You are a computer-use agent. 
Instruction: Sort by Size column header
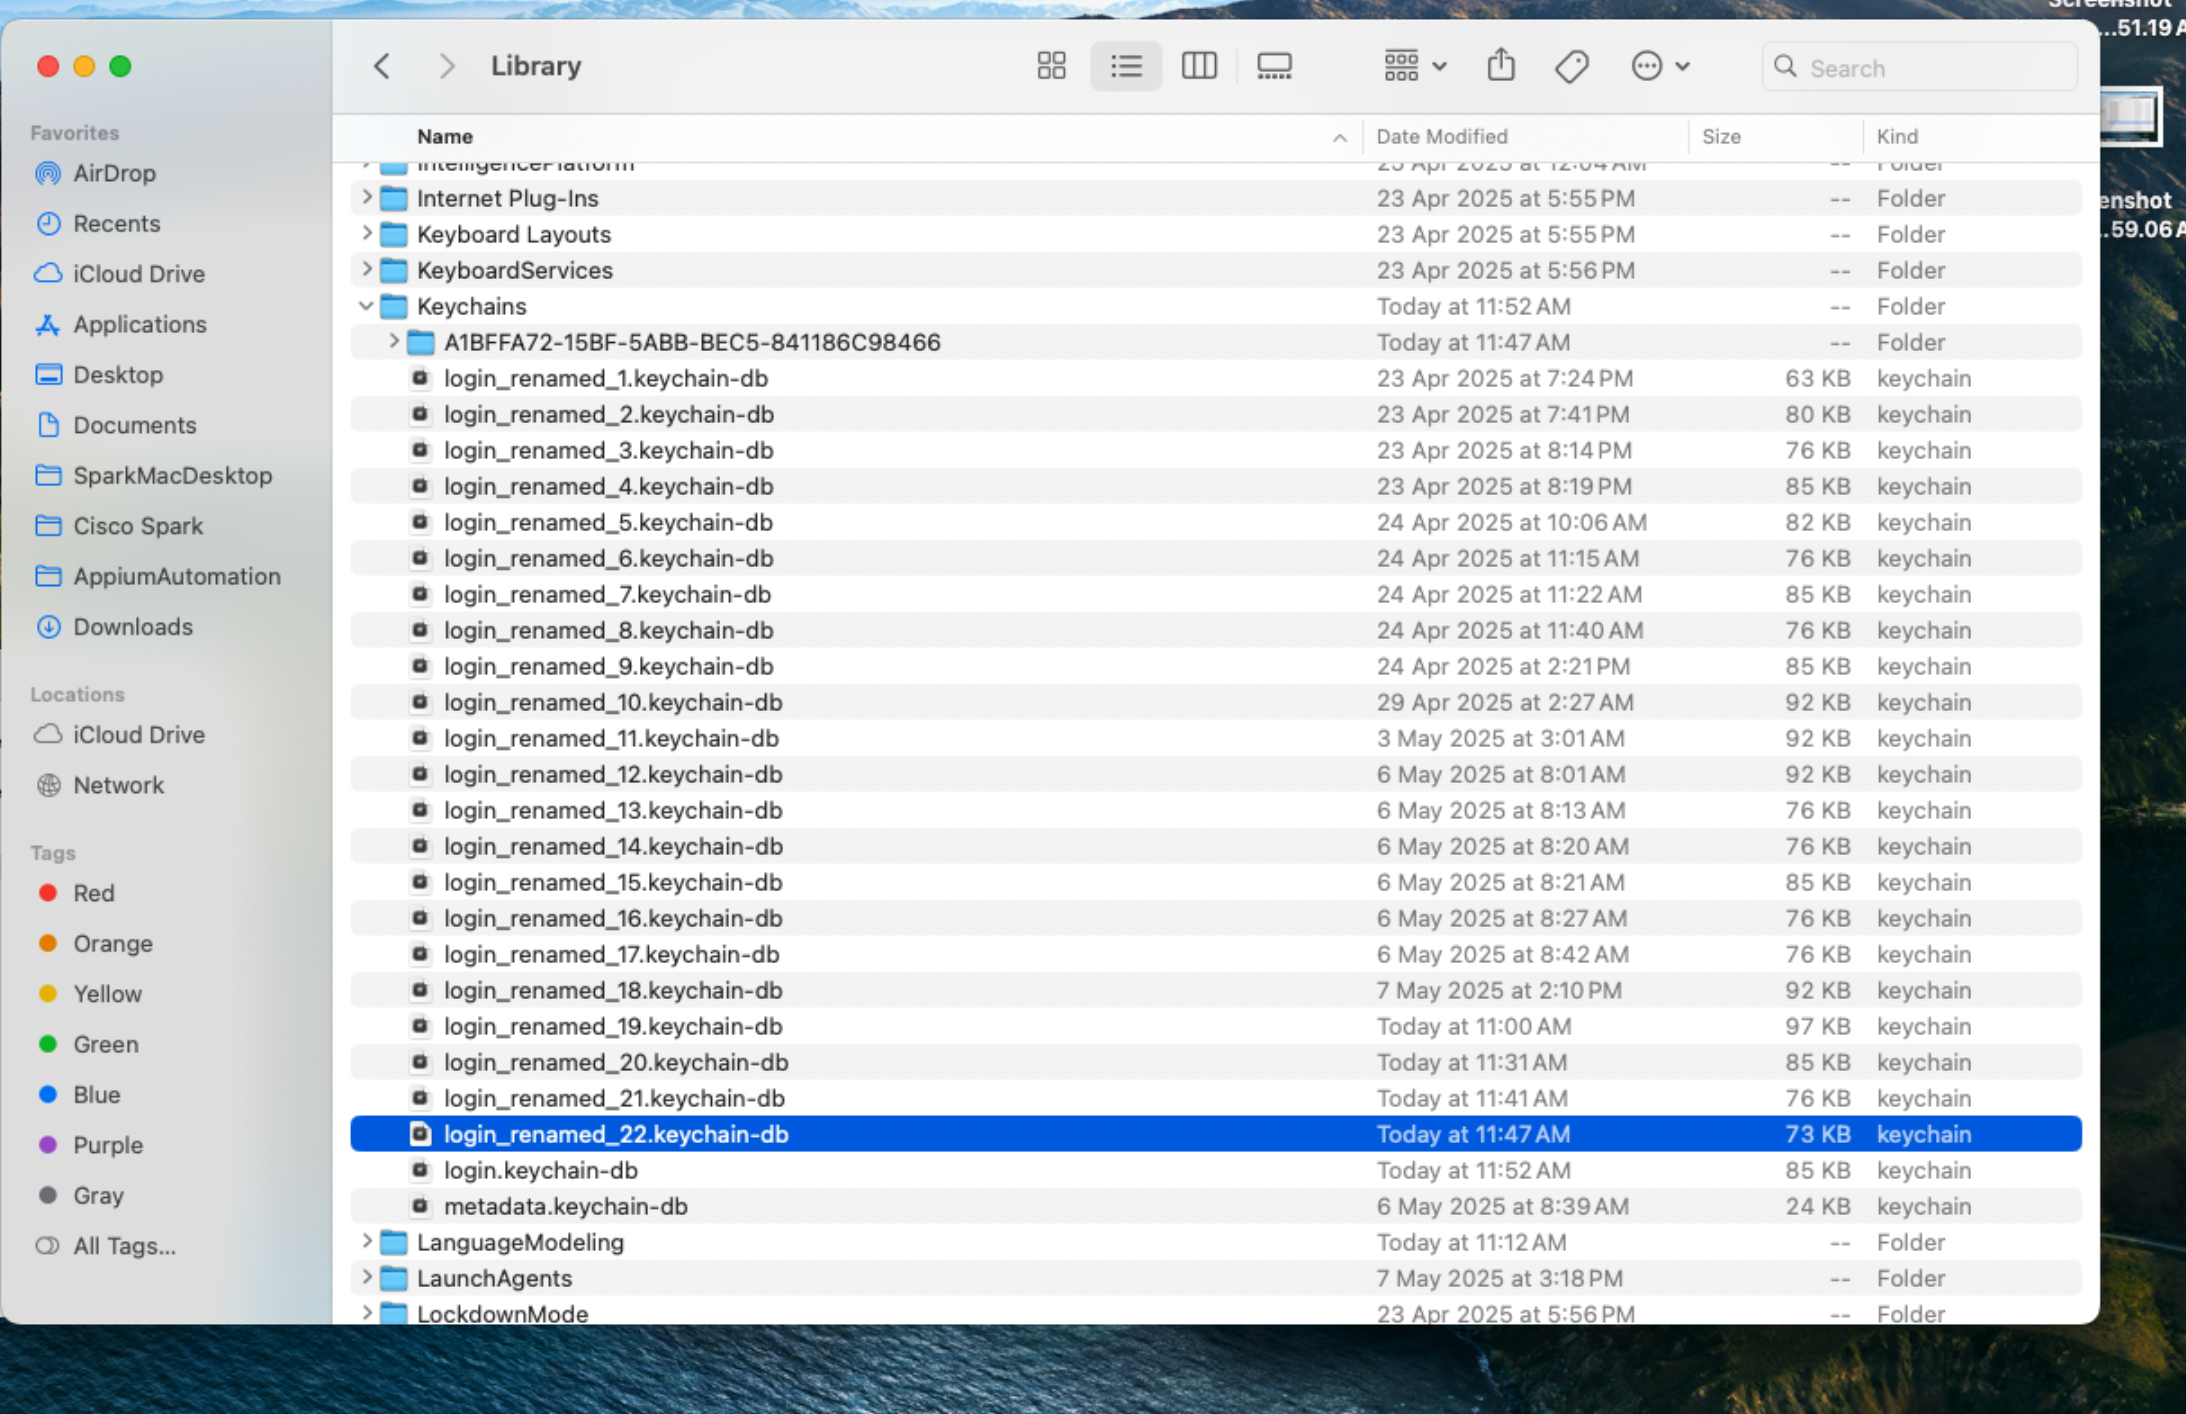point(1720,136)
